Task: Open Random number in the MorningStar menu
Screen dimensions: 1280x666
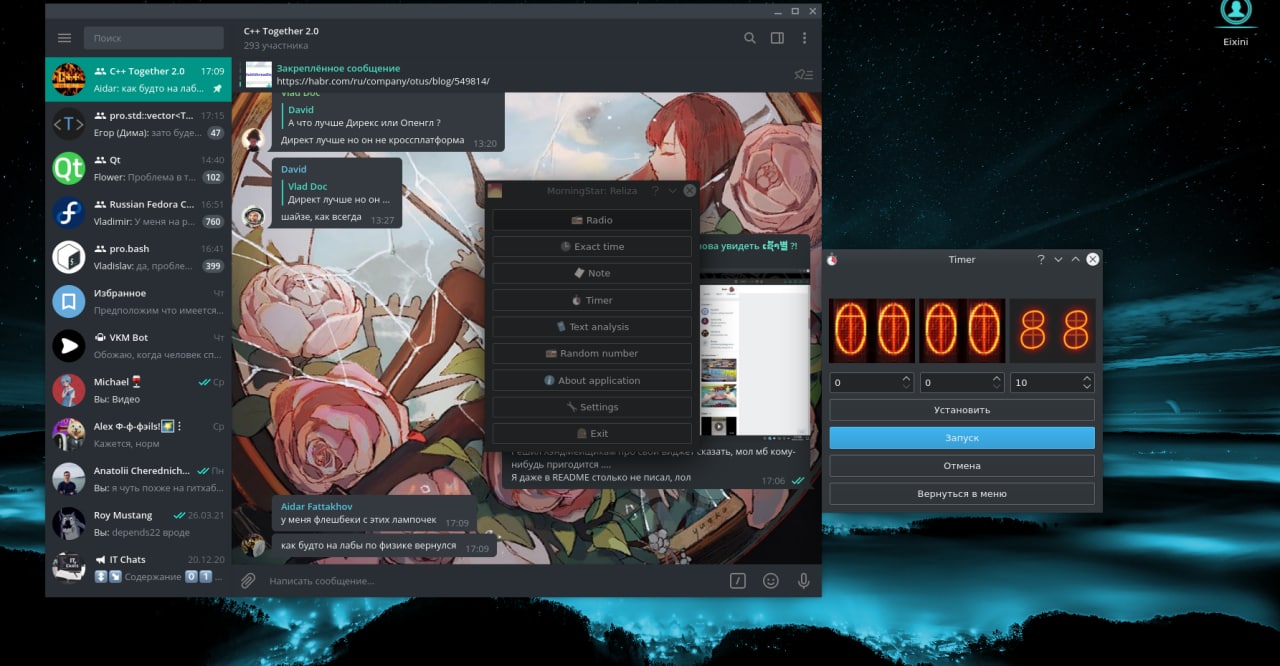Action: click(592, 353)
